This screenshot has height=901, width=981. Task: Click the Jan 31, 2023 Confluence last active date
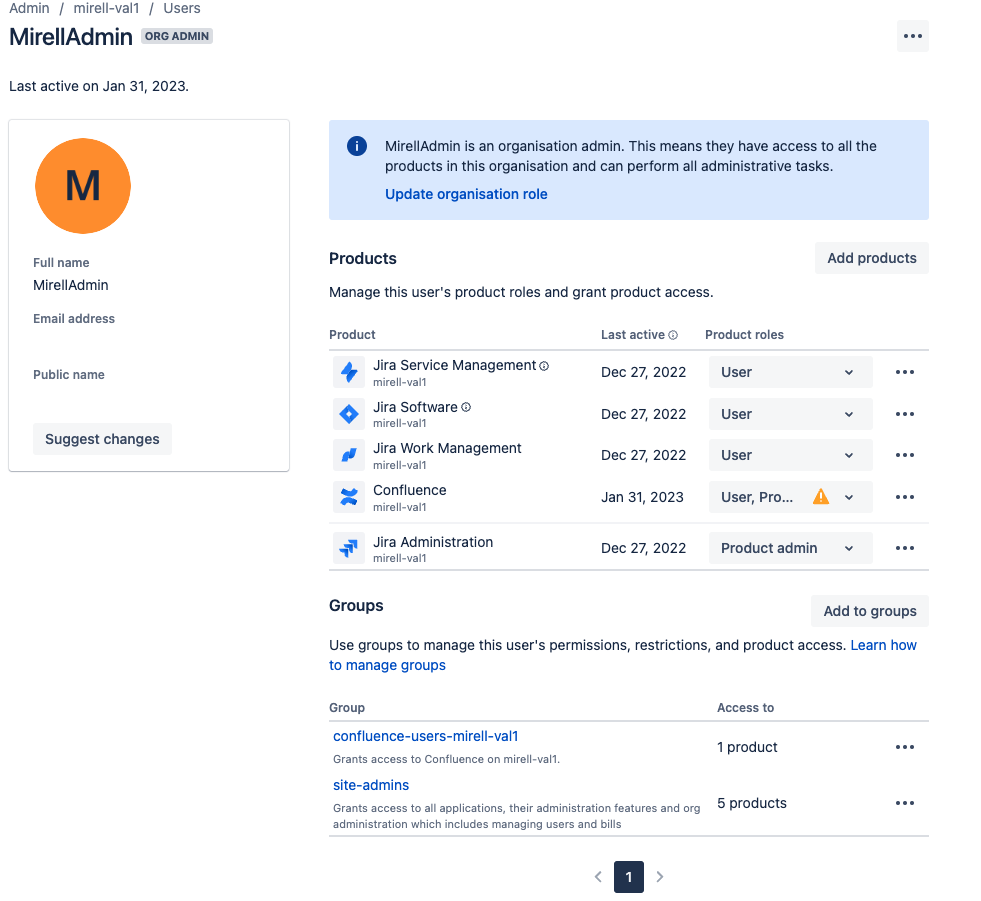(x=643, y=497)
